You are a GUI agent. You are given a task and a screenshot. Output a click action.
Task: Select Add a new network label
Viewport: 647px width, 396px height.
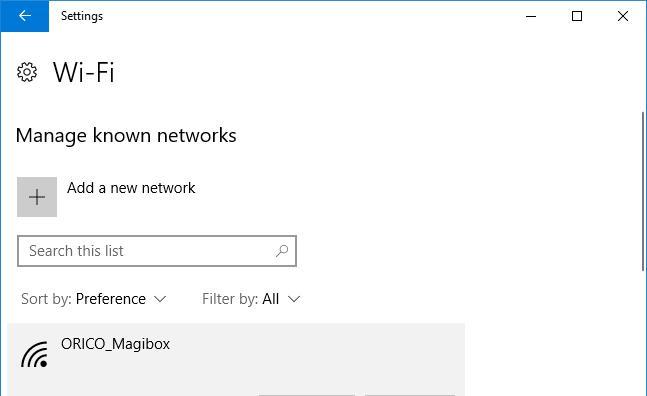pyautogui.click(x=131, y=188)
